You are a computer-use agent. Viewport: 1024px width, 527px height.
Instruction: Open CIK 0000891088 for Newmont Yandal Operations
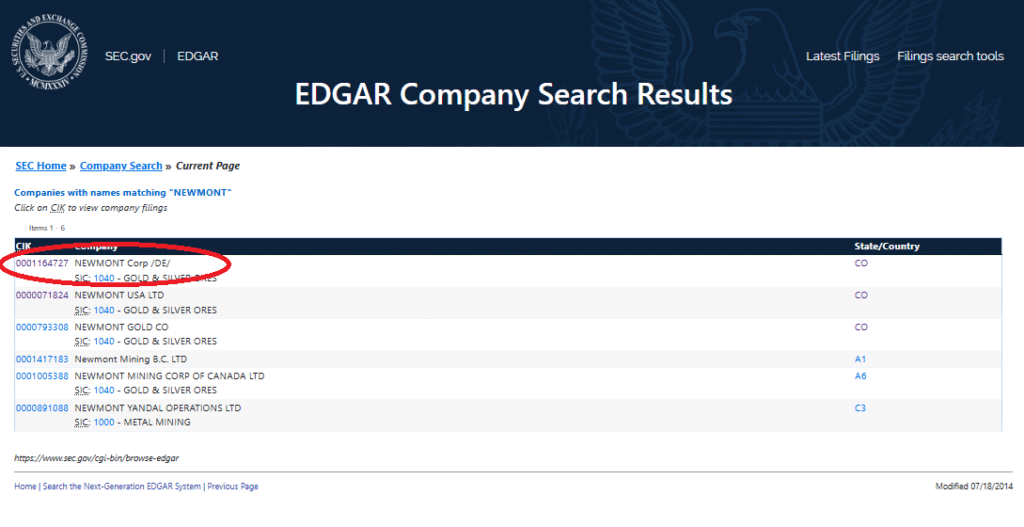pyautogui.click(x=42, y=408)
